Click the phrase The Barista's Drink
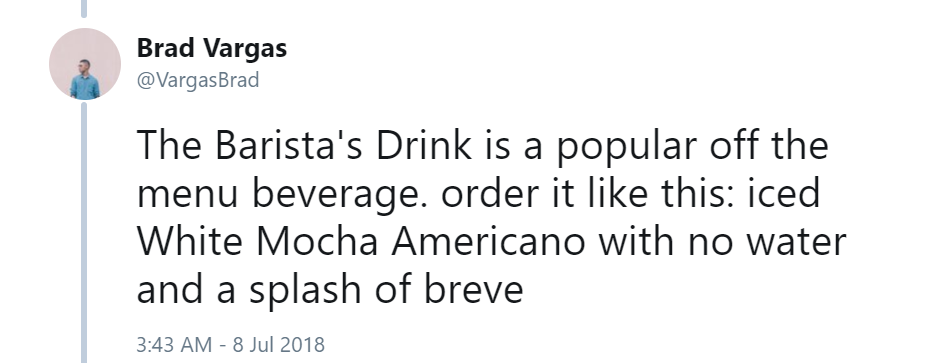 coord(304,146)
